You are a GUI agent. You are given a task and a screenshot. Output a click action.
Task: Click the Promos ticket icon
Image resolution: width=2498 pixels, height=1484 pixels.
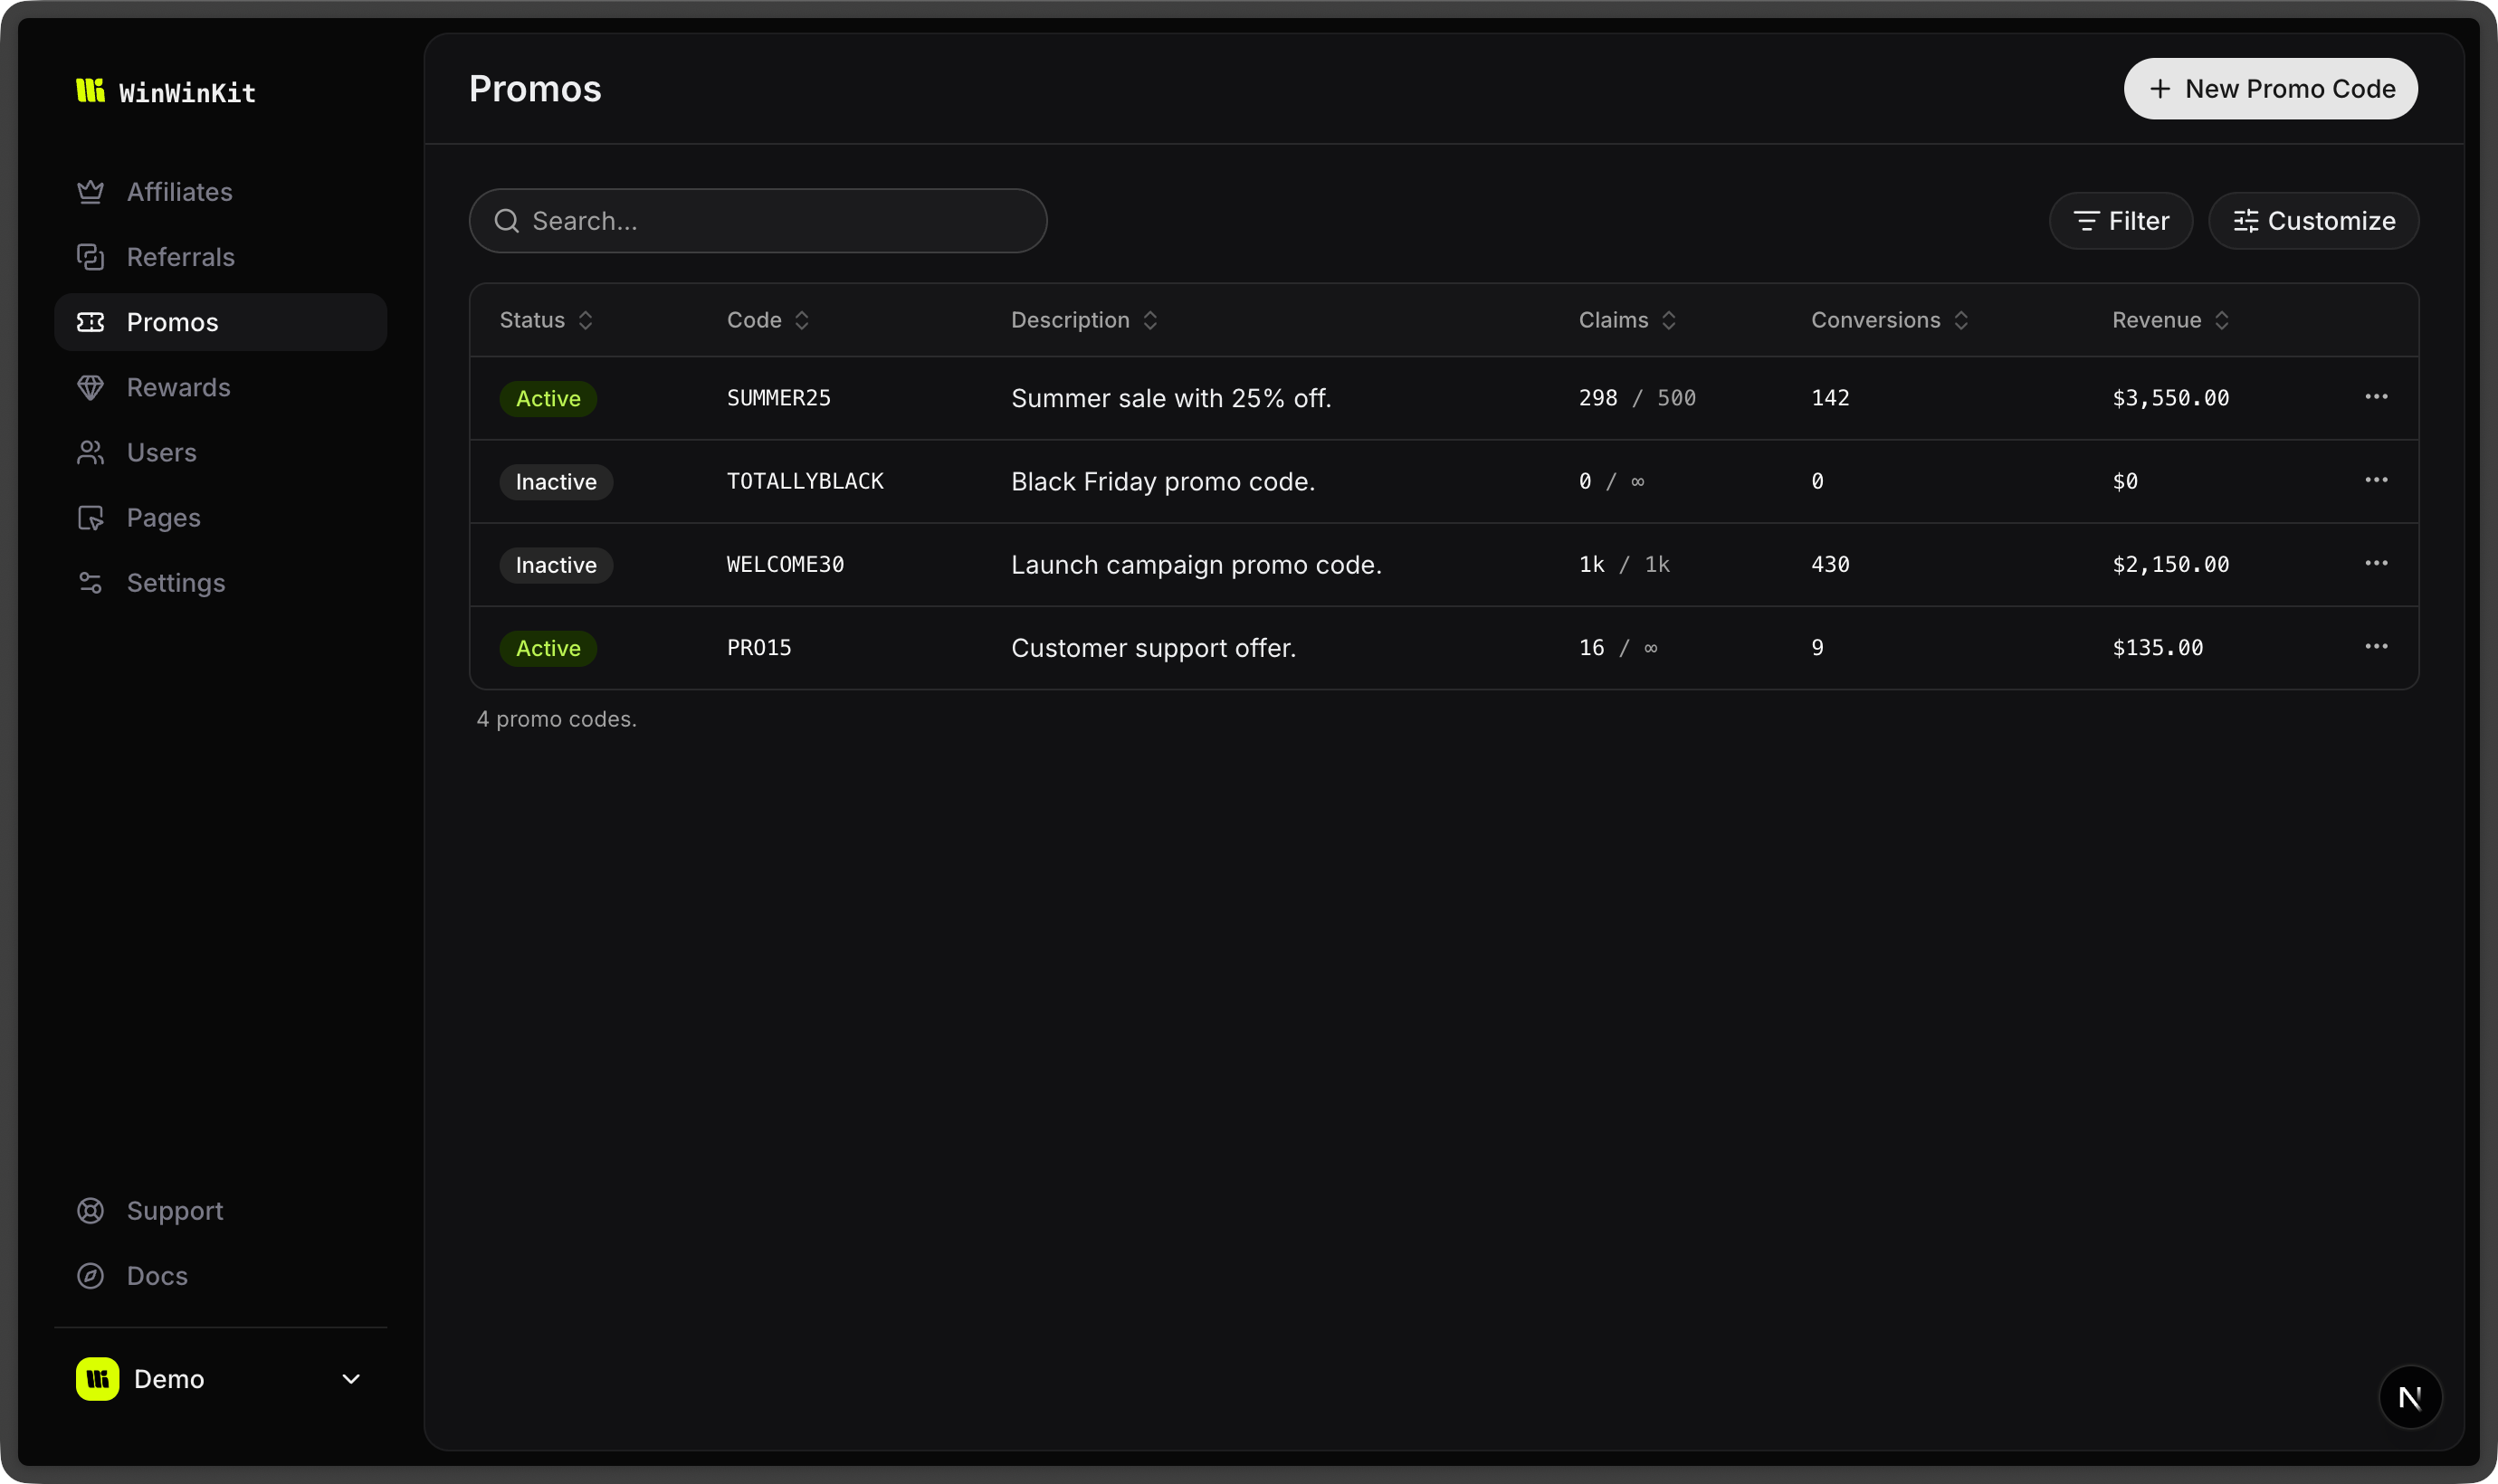91,322
